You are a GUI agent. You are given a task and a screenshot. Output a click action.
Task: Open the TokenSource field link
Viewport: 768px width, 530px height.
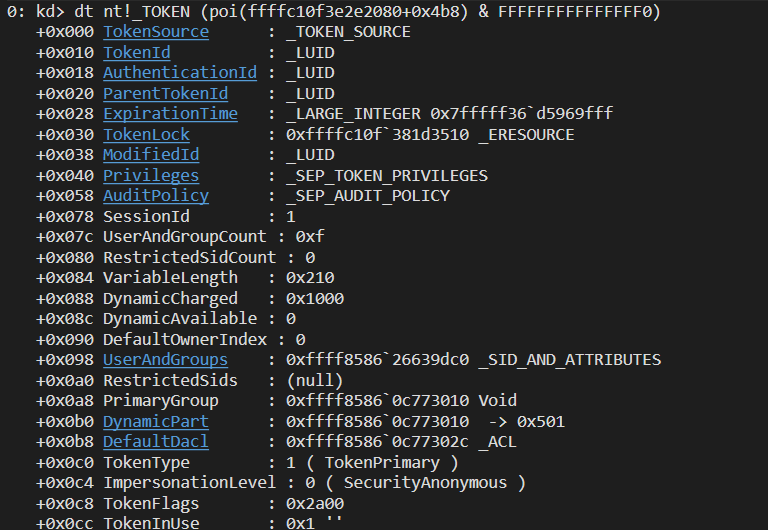[x=156, y=32]
